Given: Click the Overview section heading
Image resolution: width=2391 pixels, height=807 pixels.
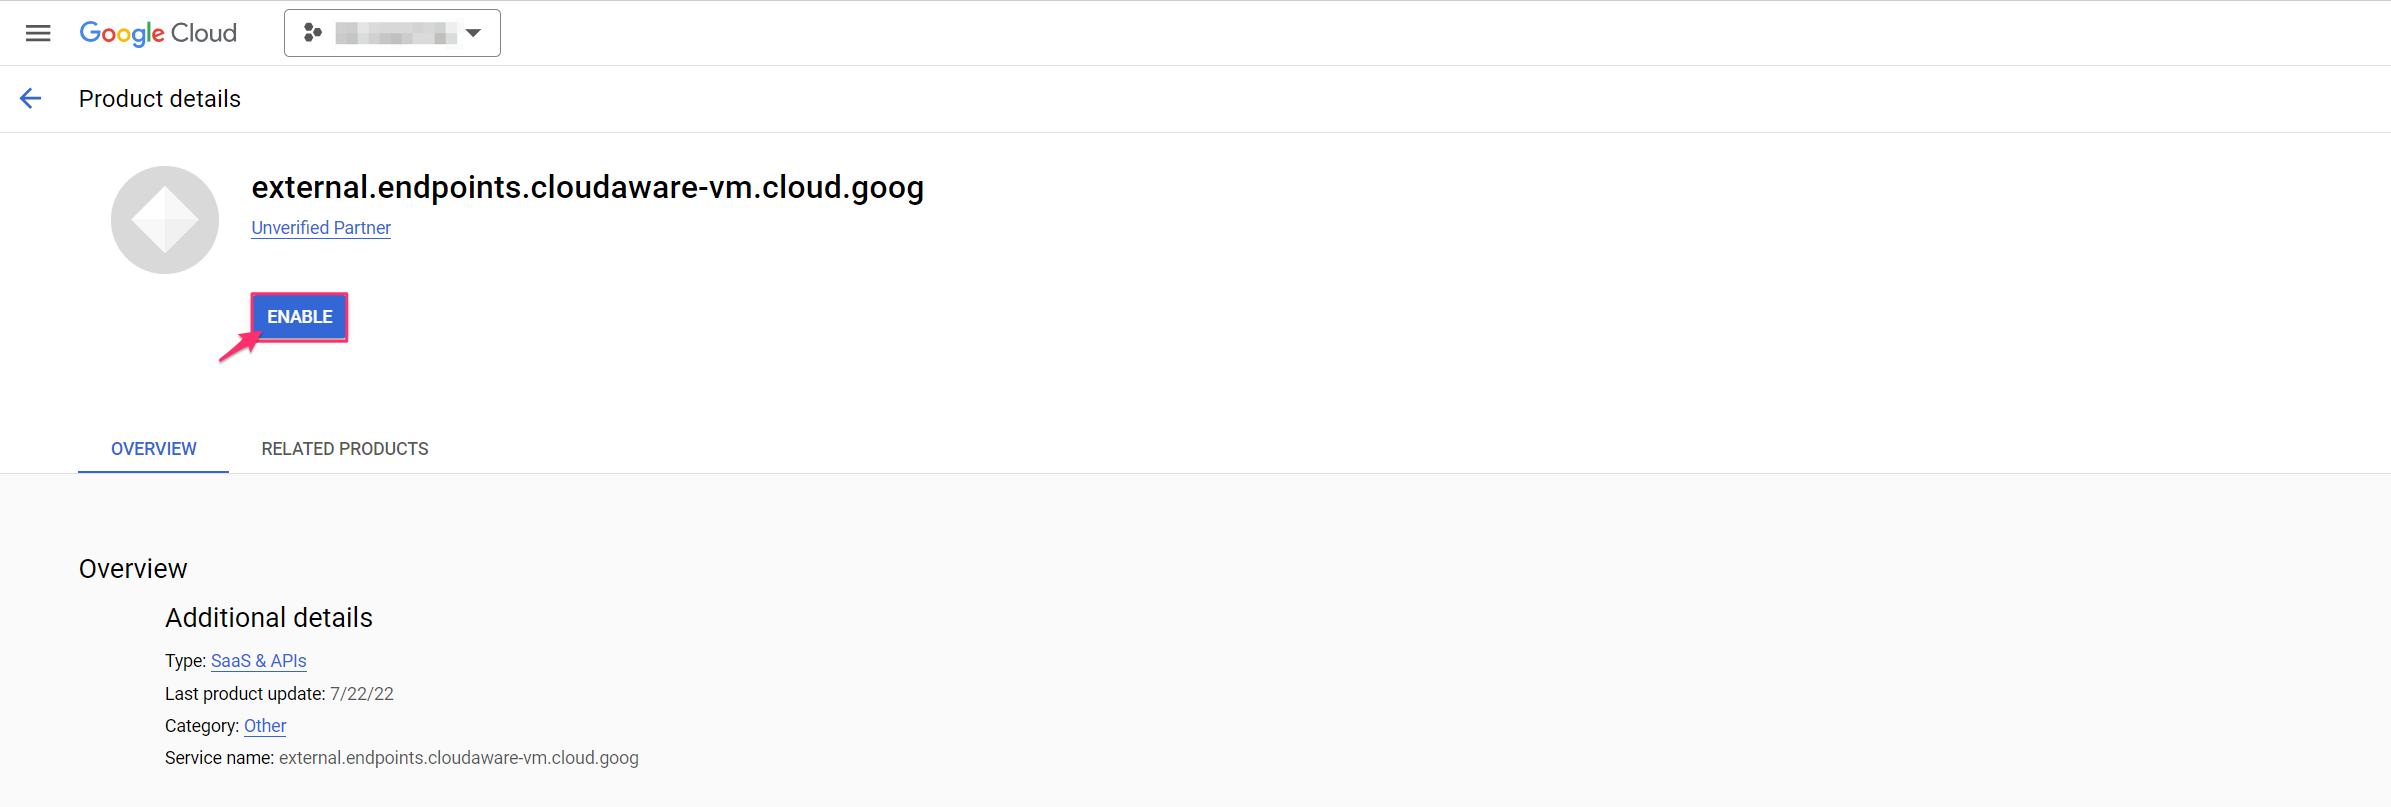Looking at the screenshot, I should 132,568.
